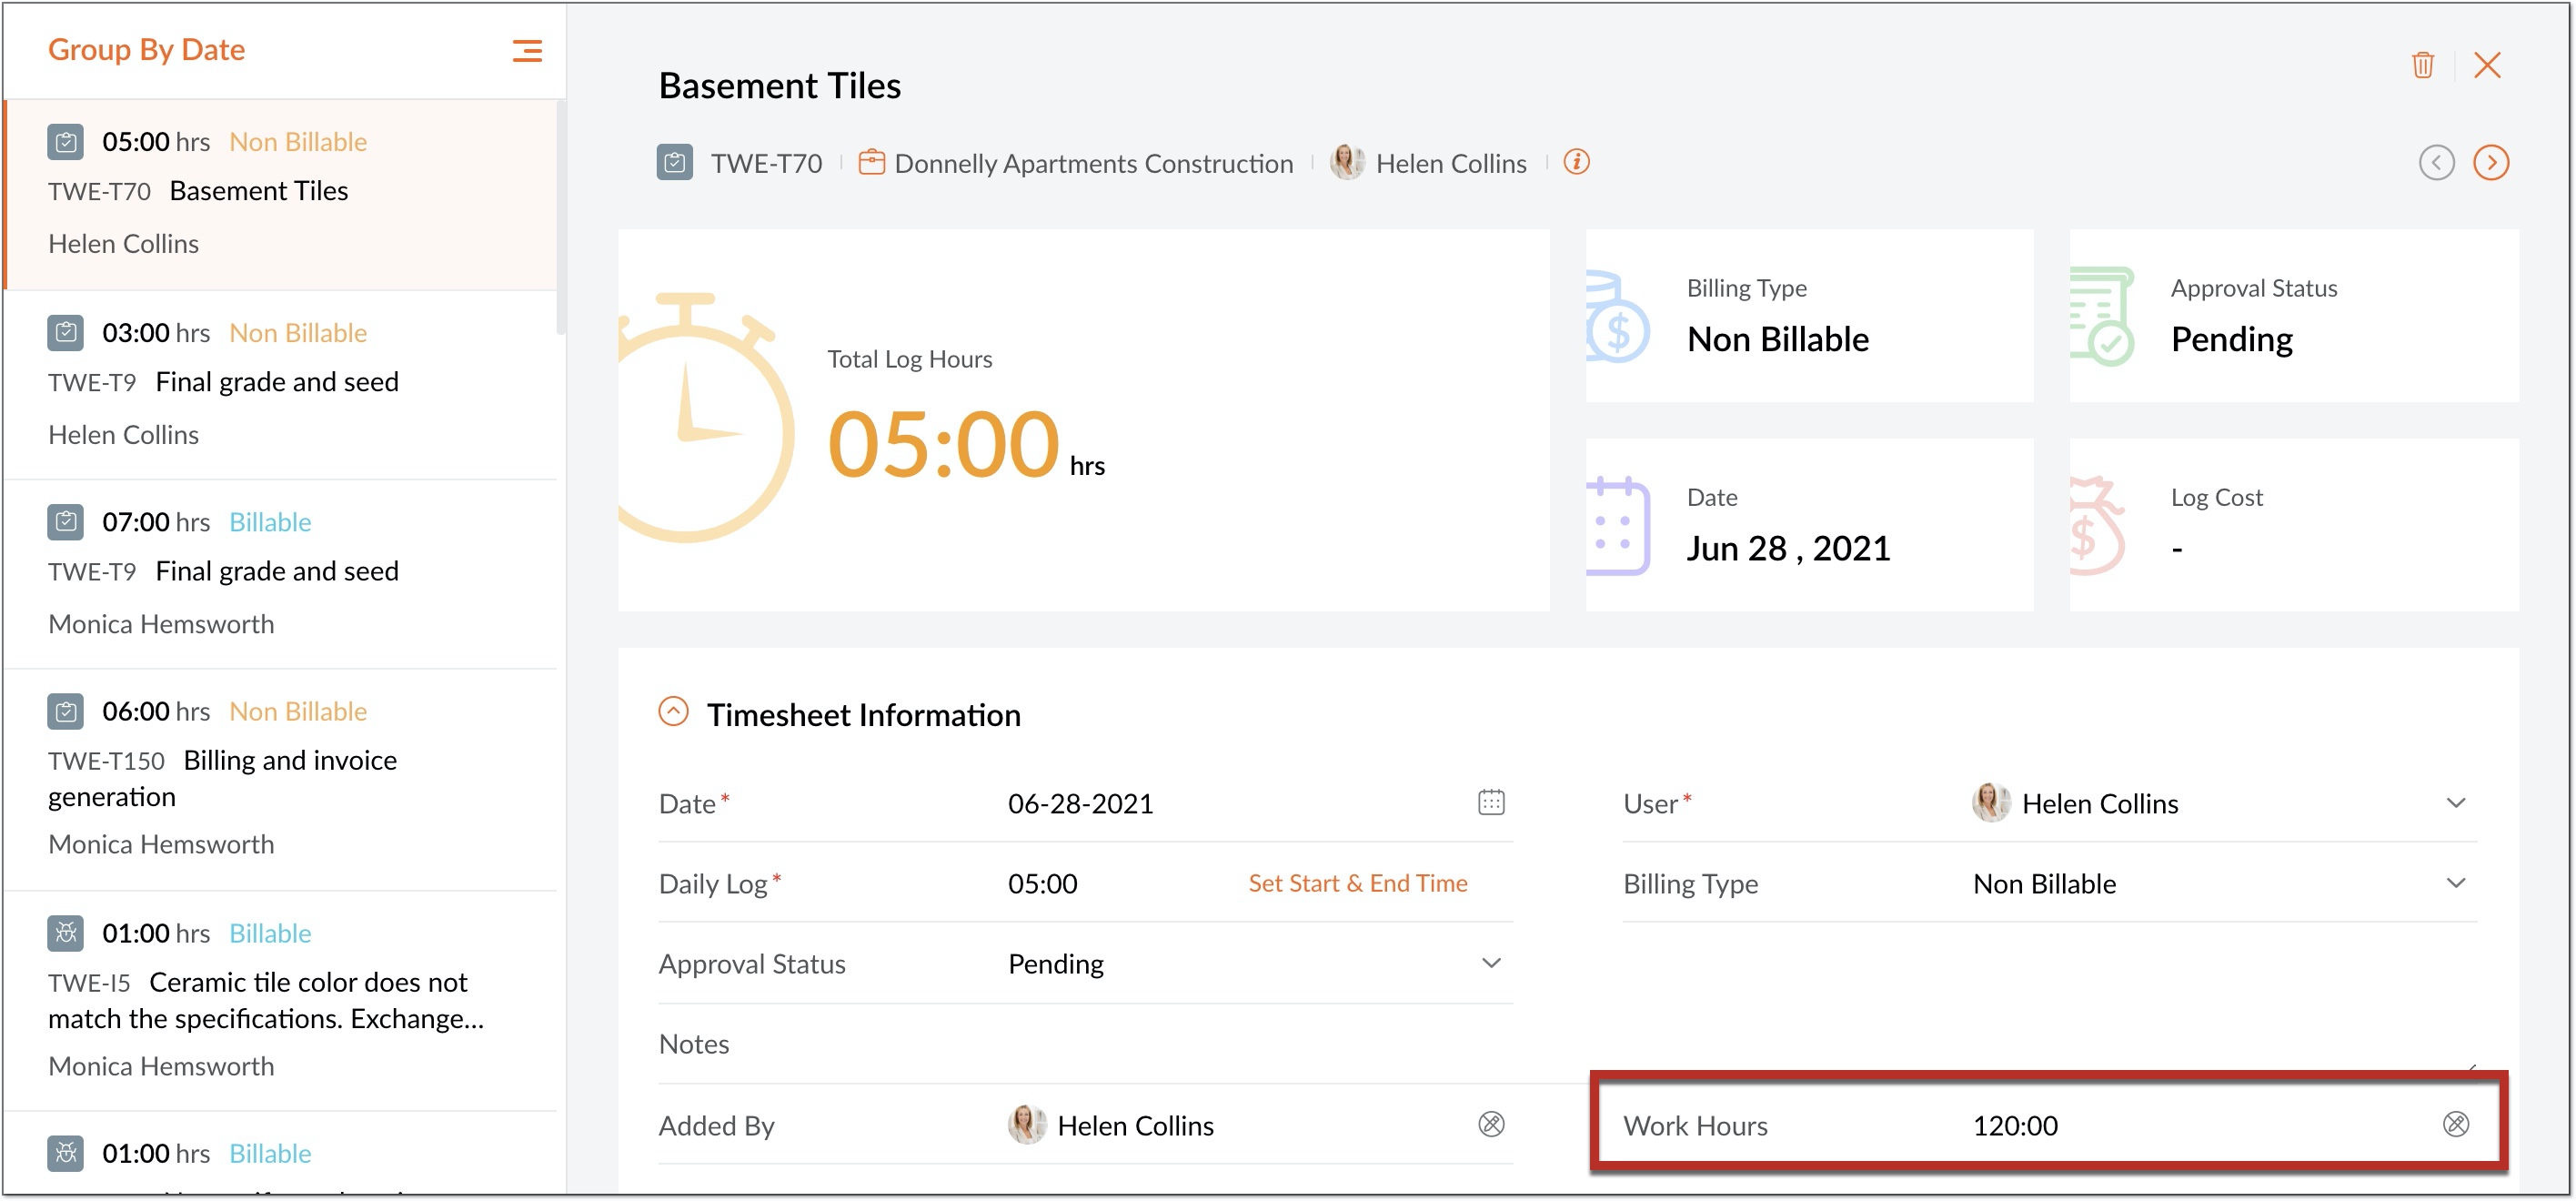Click Set Start & End Time link
This screenshot has height=1201, width=2576.
pyautogui.click(x=1357, y=883)
